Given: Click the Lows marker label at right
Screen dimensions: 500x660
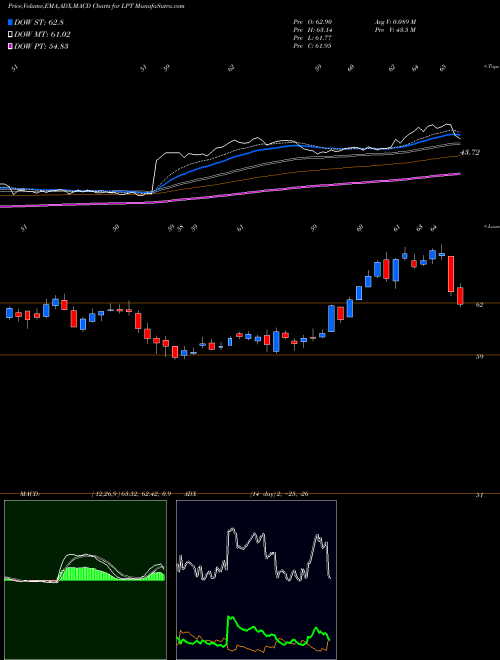Looking at the screenshot, I should [x=491, y=227].
